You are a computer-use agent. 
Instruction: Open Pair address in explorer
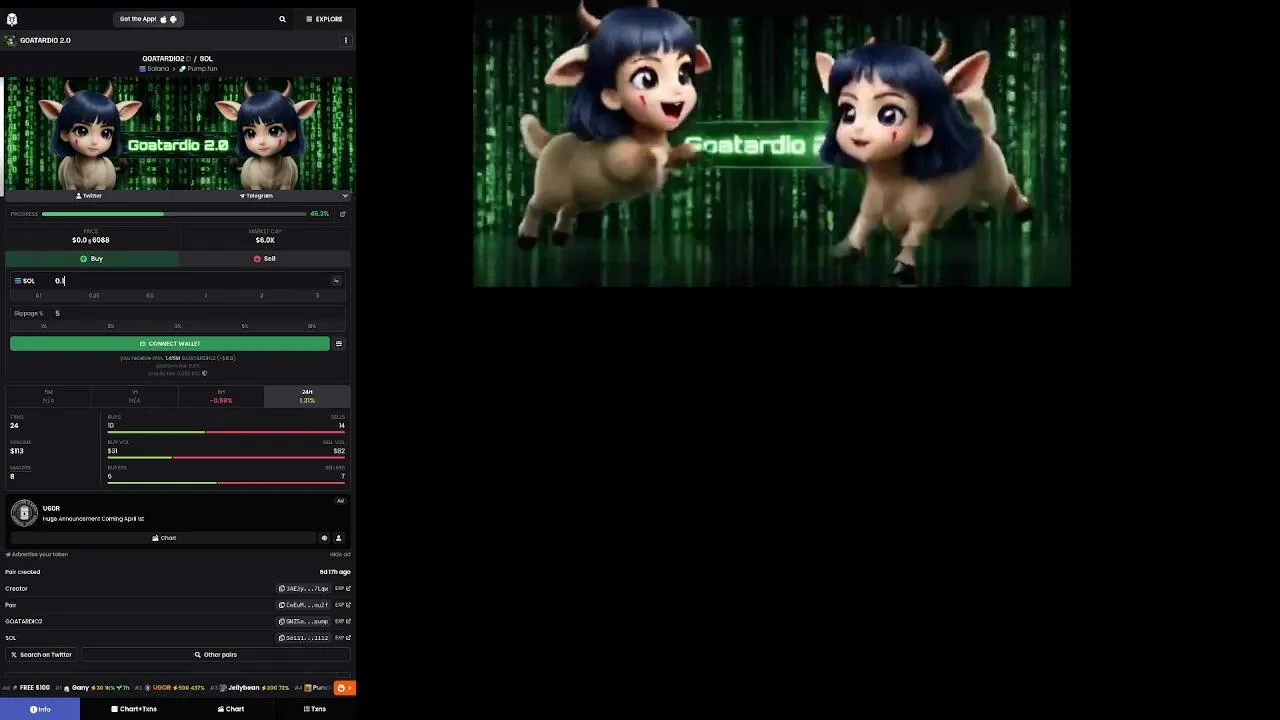pos(343,605)
